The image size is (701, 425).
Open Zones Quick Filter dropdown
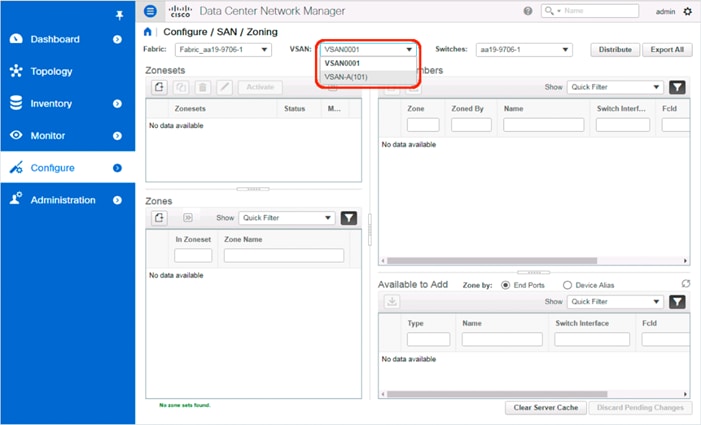tap(287, 218)
